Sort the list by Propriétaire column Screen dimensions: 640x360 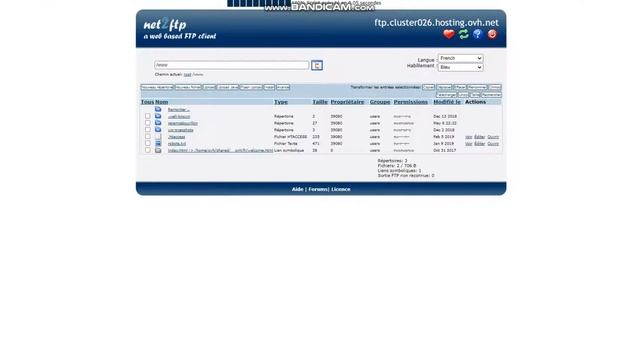point(347,102)
